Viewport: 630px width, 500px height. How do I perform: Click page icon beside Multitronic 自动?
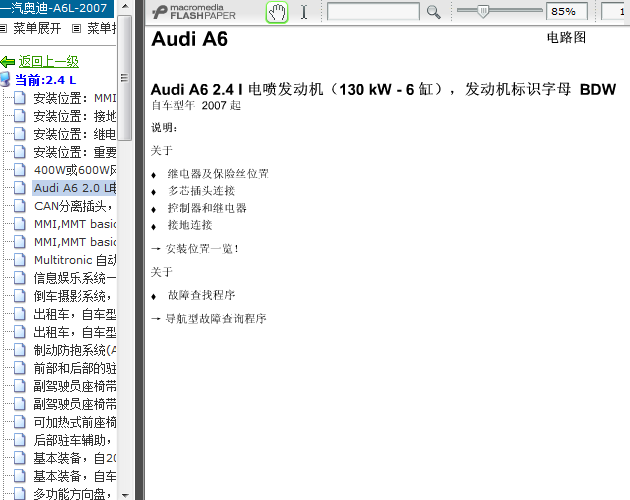pos(19,260)
